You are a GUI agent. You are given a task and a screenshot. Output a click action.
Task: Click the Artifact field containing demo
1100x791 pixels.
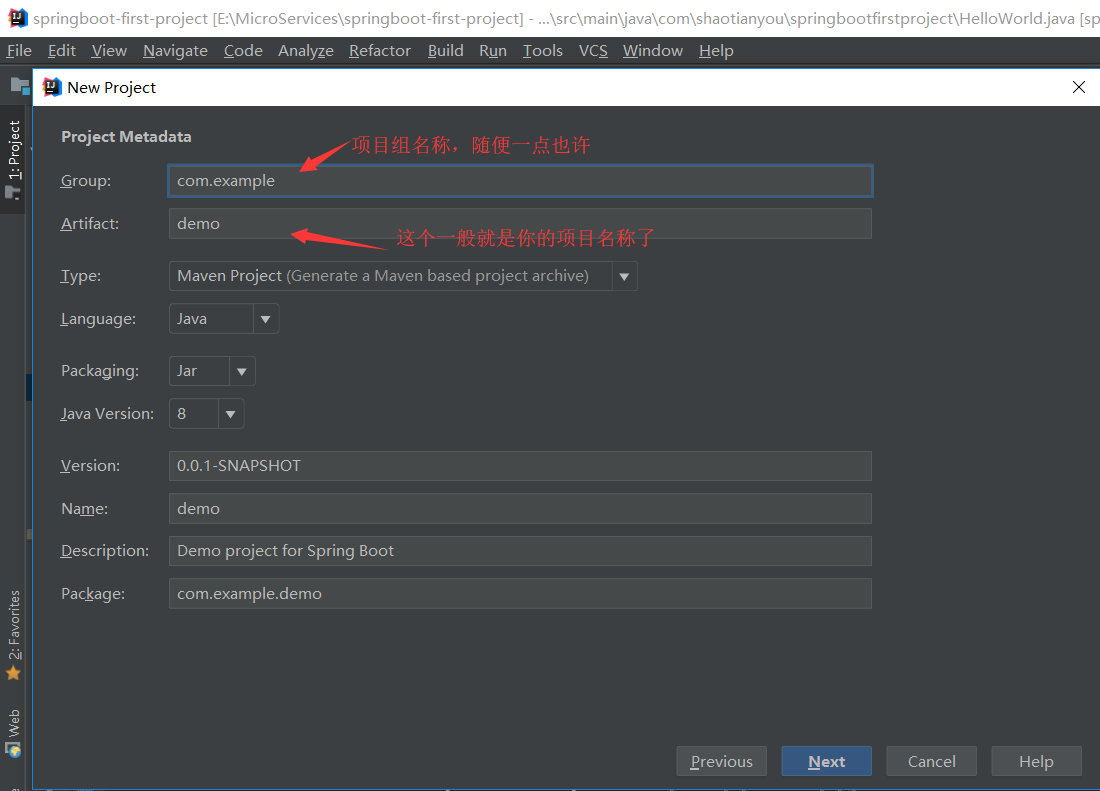click(x=521, y=224)
